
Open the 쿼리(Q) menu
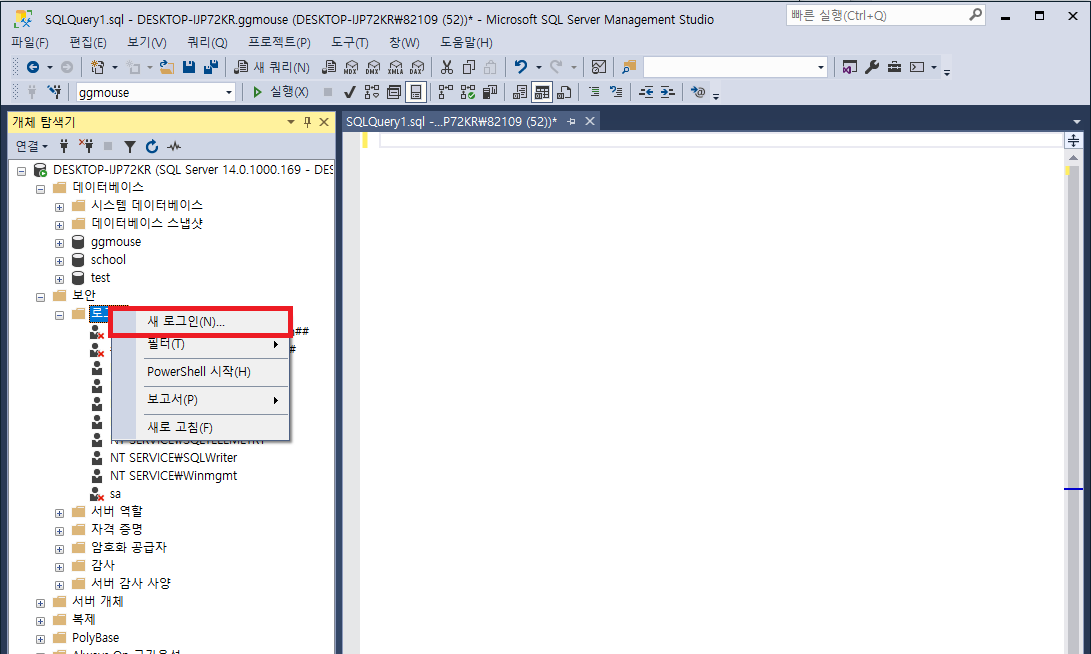207,42
